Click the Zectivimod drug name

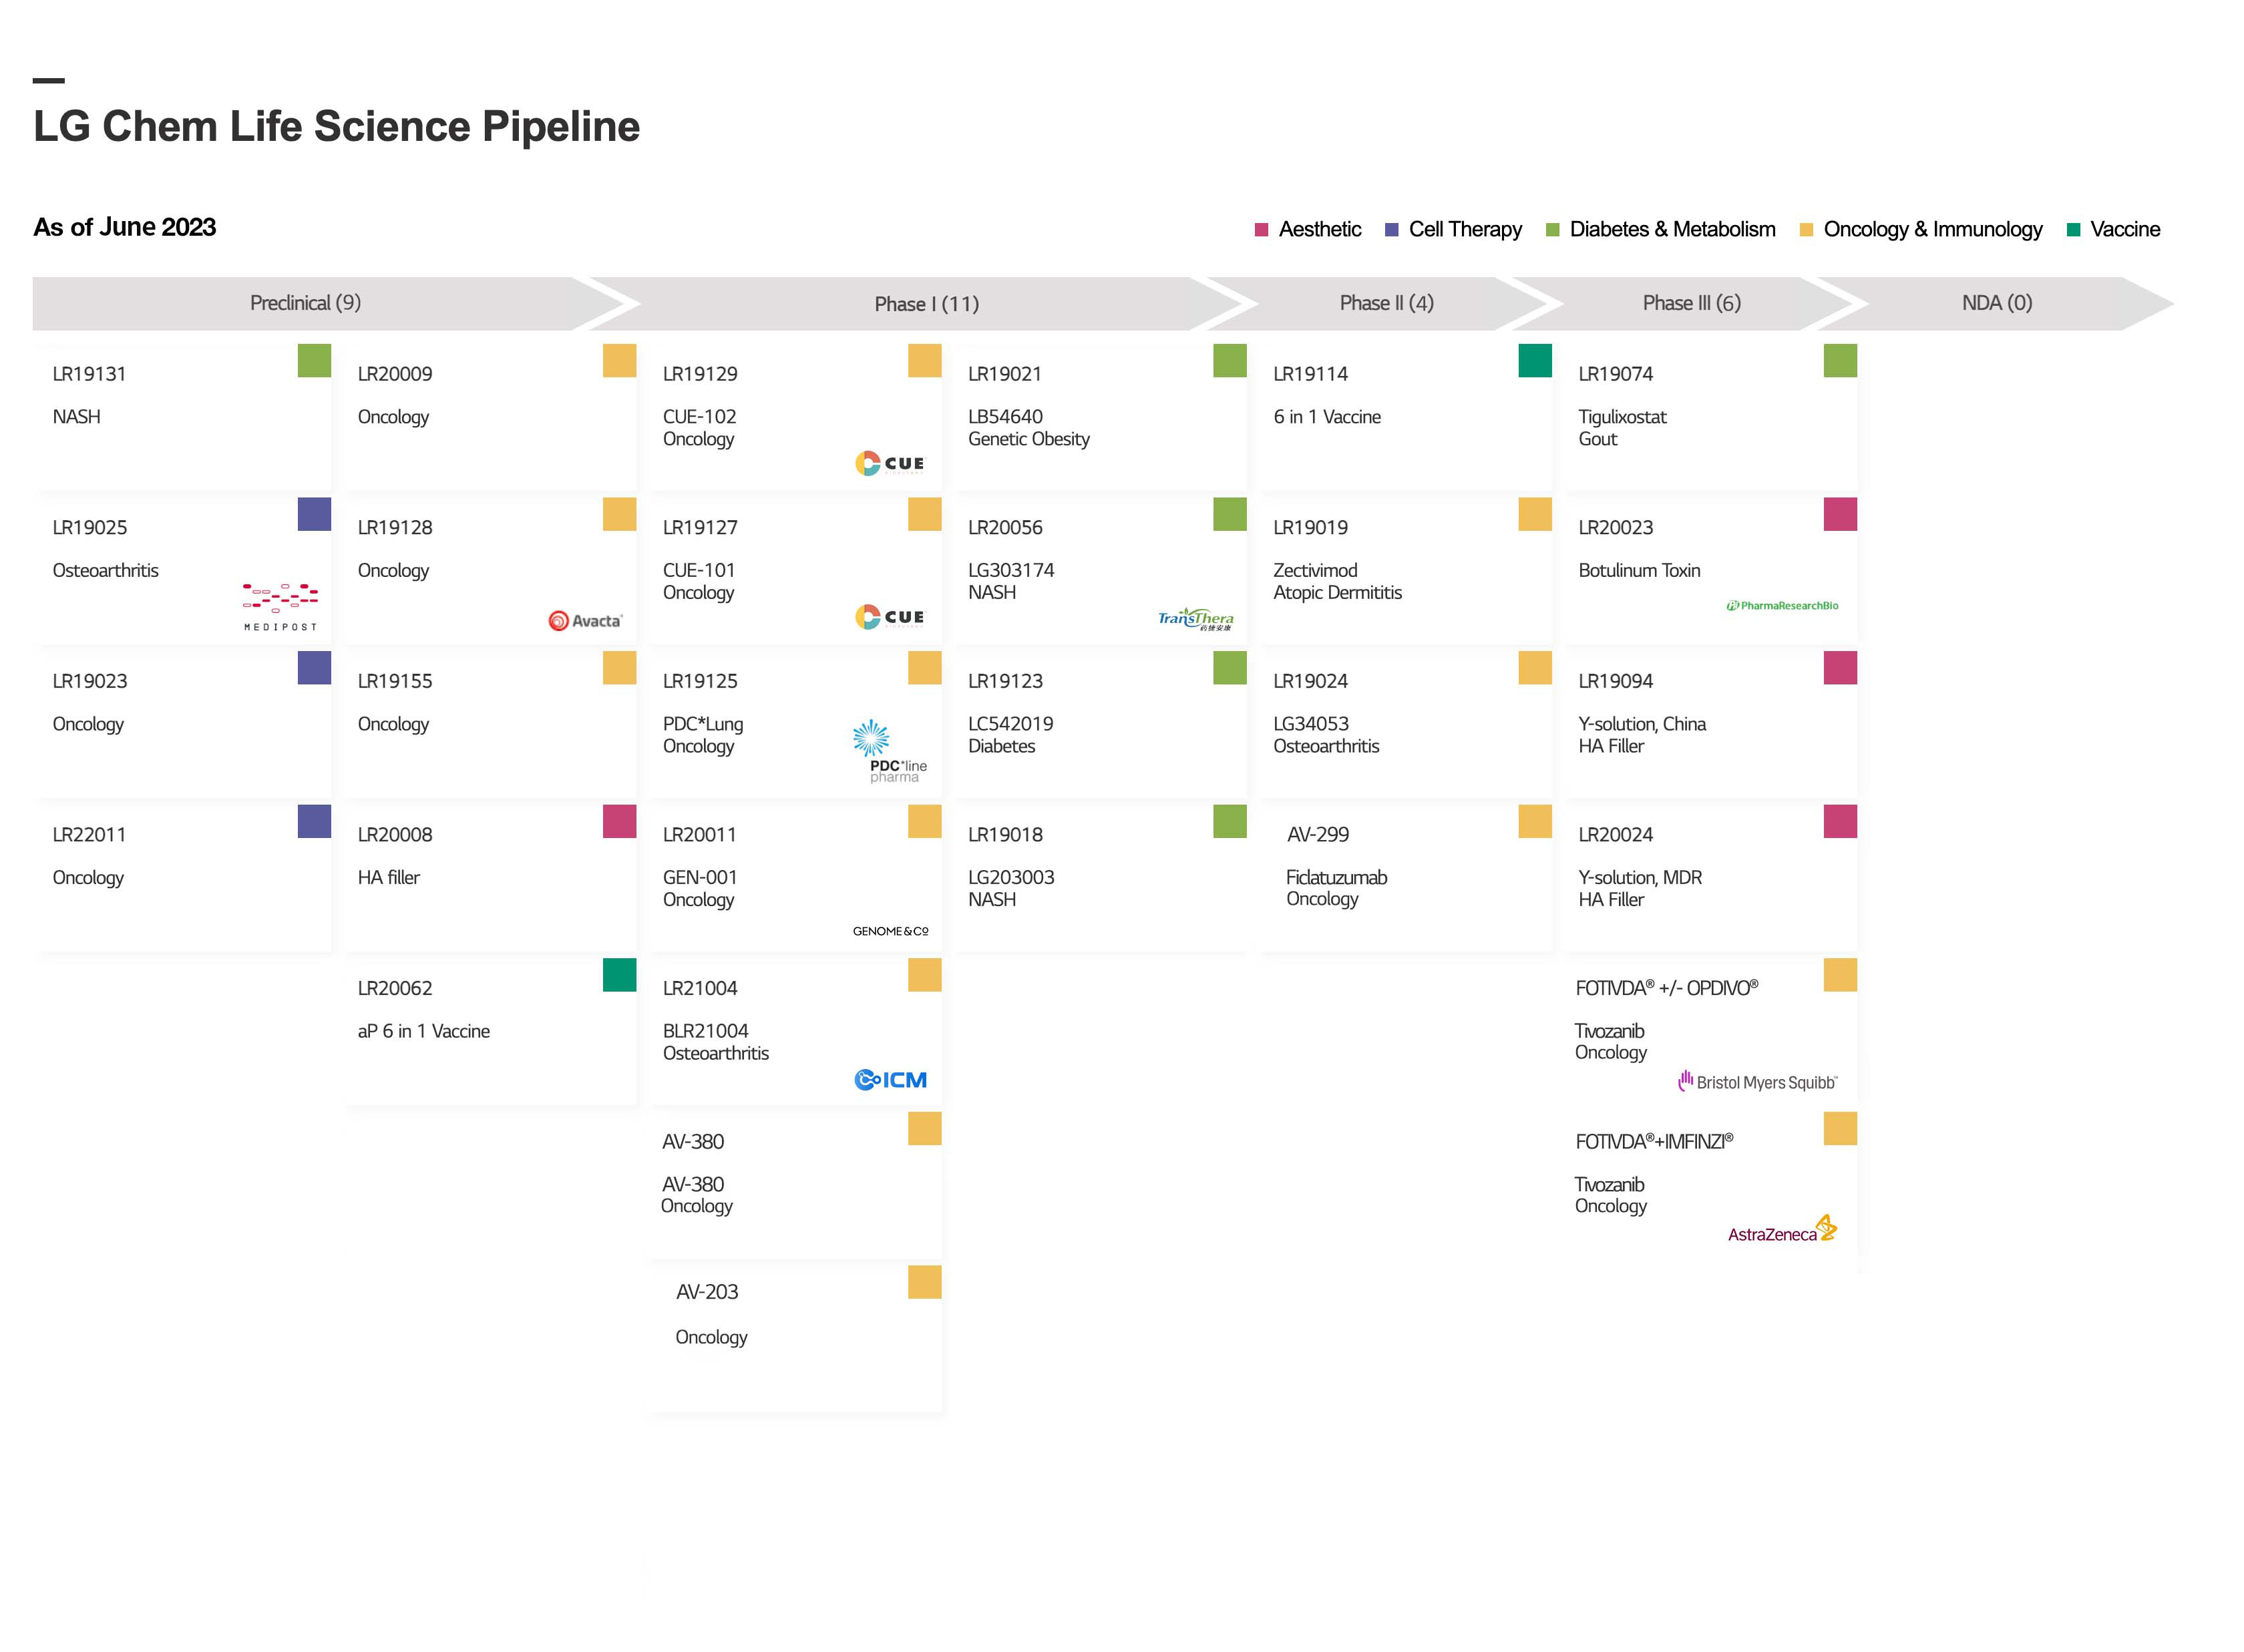pos(1315,570)
